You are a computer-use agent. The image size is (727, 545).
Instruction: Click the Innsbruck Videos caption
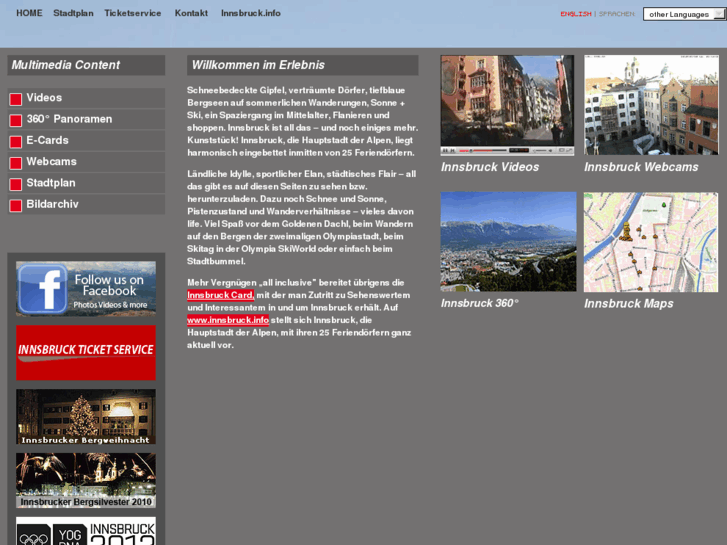[x=490, y=167]
